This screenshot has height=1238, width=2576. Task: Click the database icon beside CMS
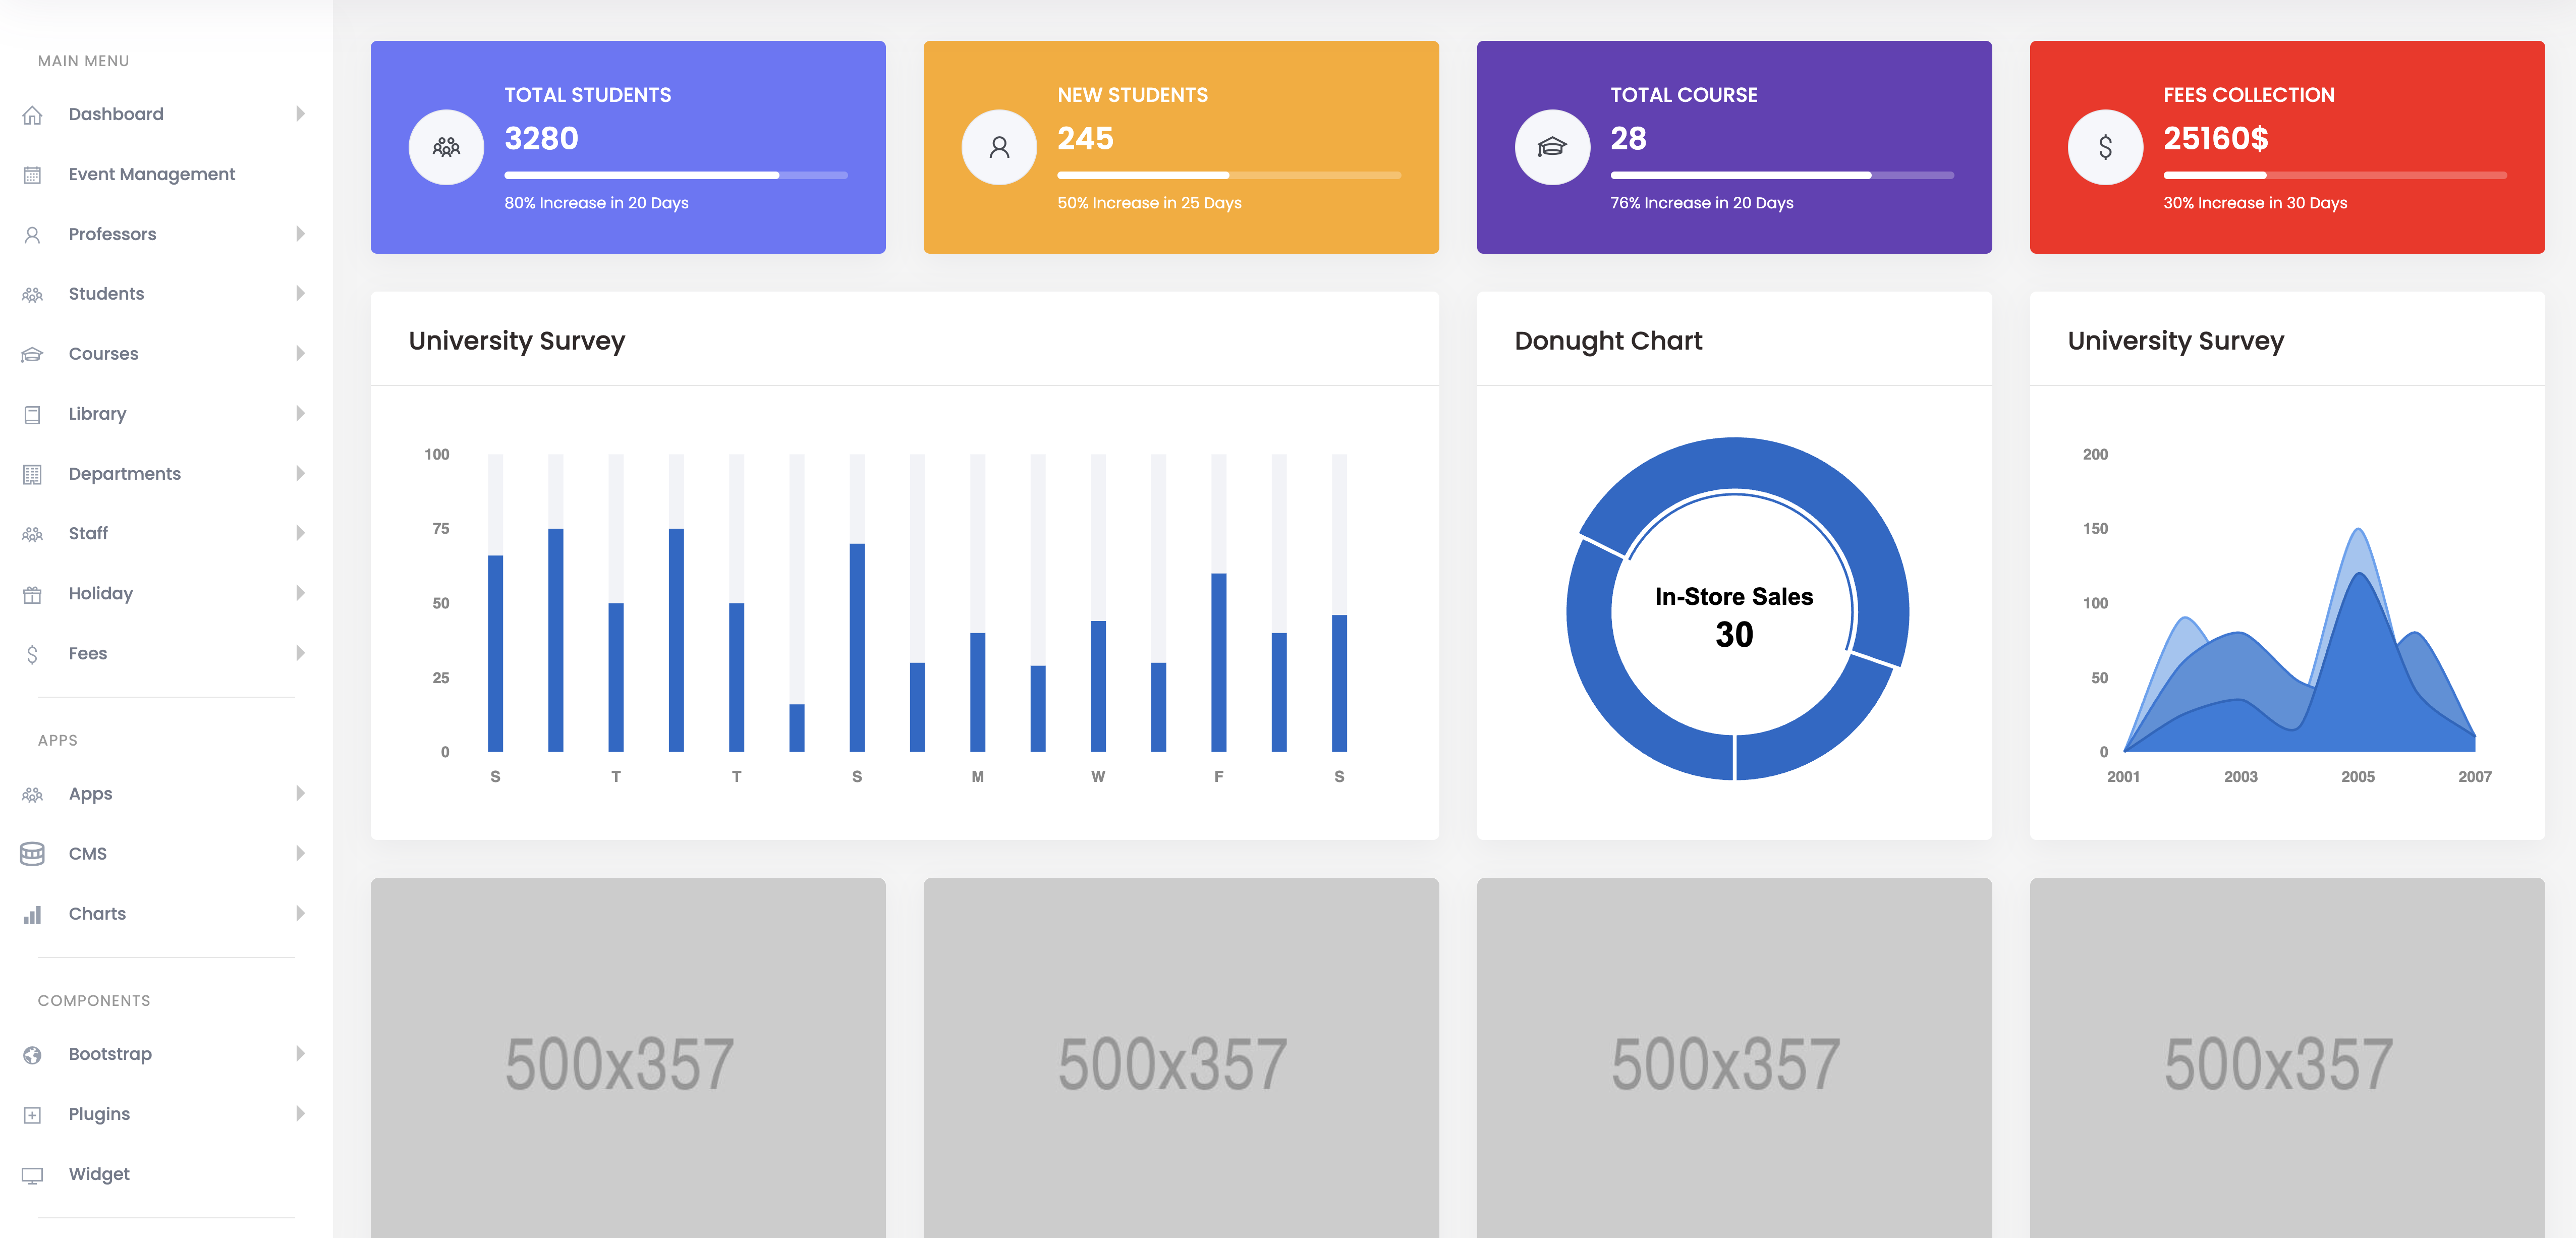pos(32,853)
